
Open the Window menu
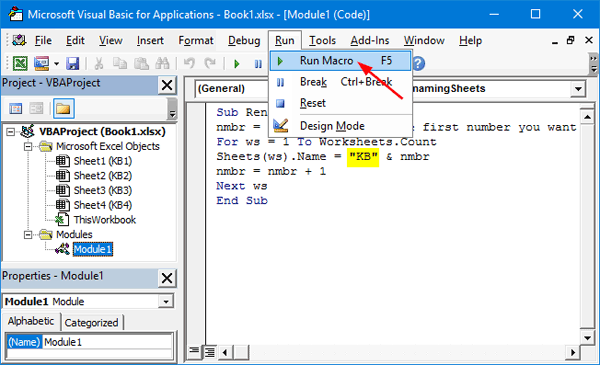point(424,40)
